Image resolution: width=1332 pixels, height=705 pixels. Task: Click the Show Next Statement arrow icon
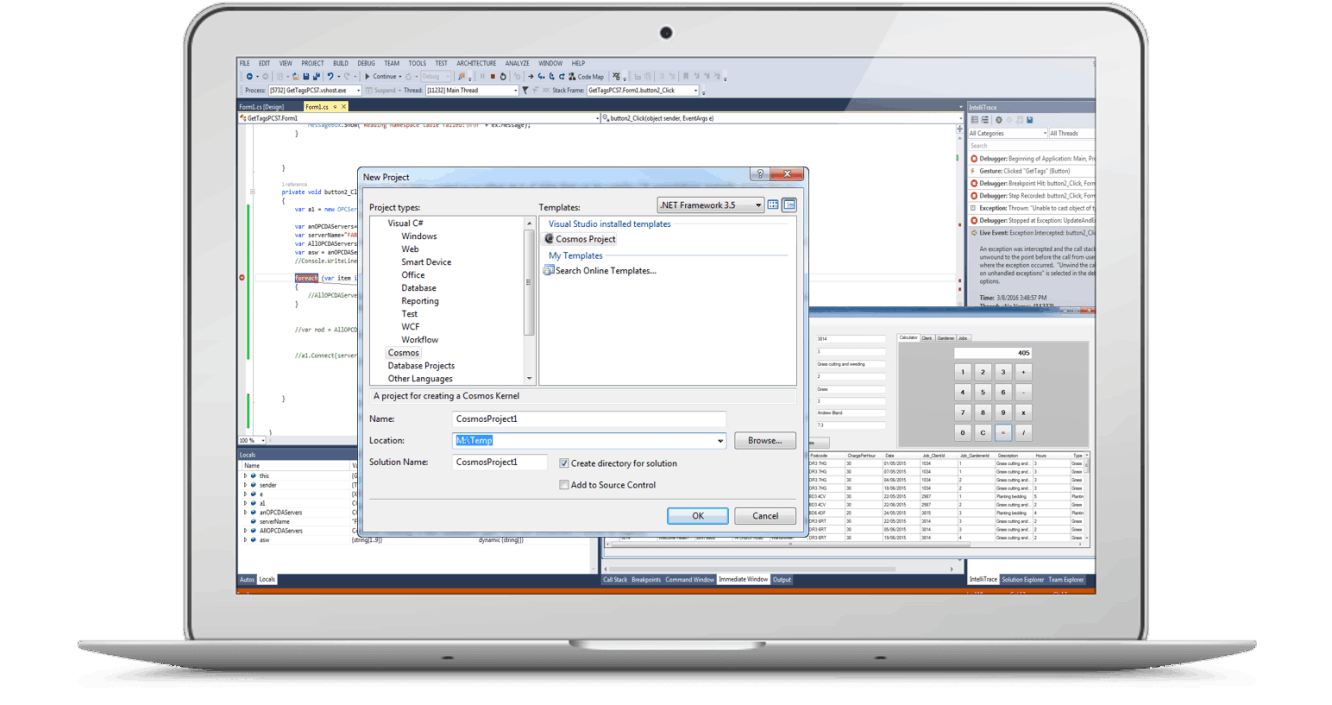pyautogui.click(x=531, y=76)
